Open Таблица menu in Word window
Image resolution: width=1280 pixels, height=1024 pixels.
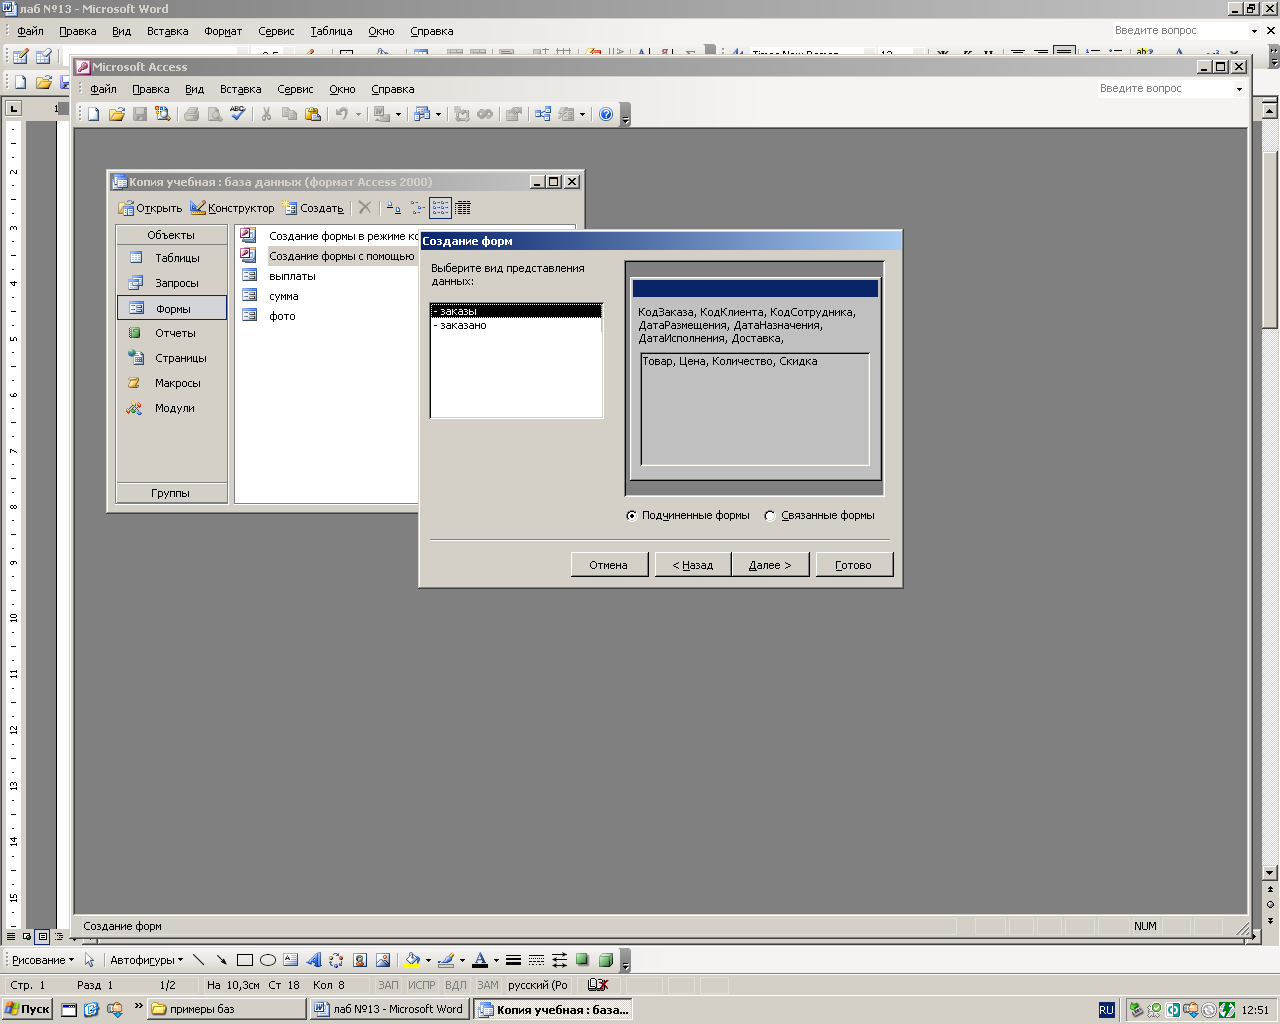331,31
